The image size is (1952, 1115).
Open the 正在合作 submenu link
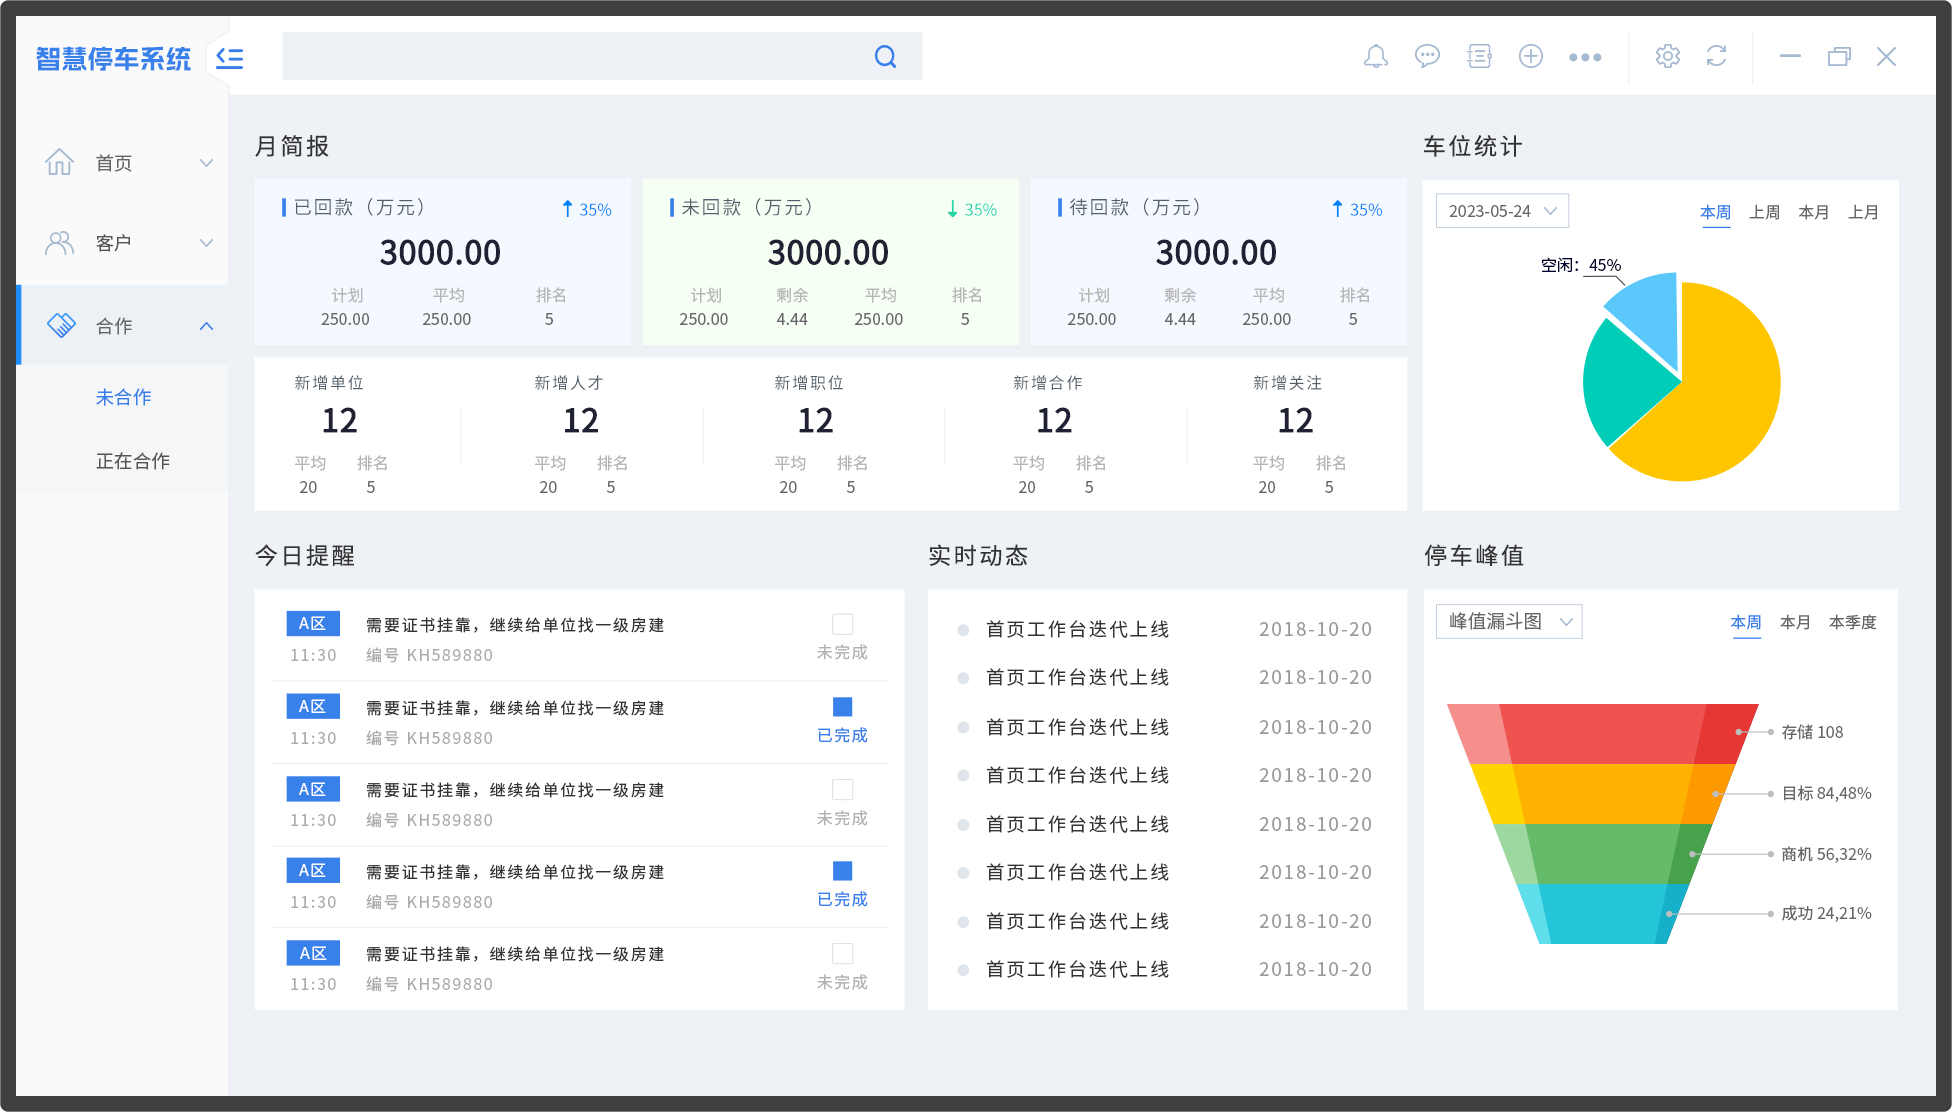(x=133, y=461)
